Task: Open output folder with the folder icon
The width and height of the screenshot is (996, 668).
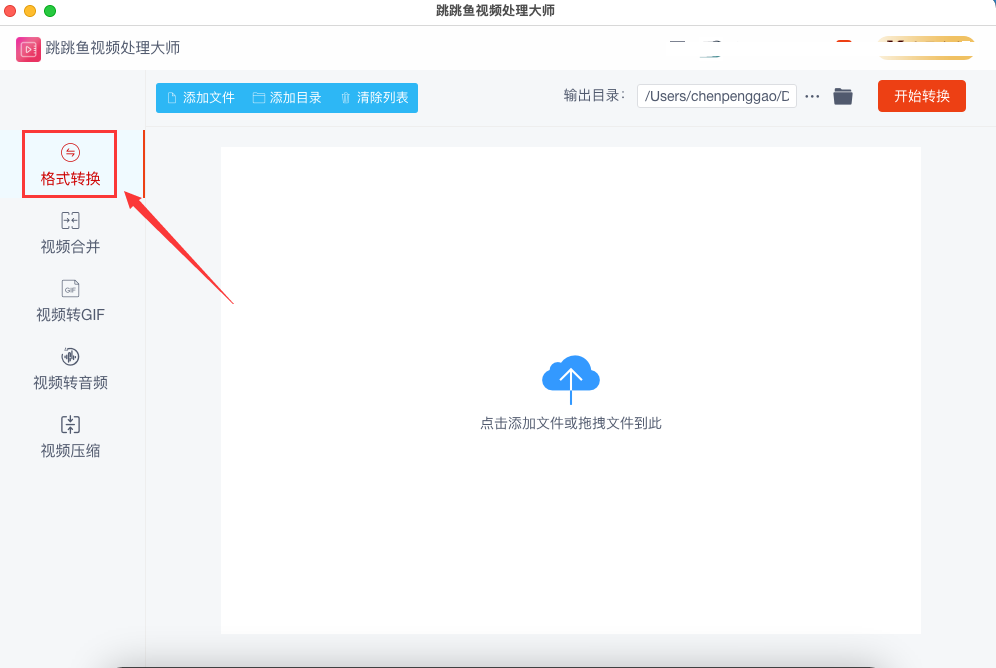Action: (843, 96)
